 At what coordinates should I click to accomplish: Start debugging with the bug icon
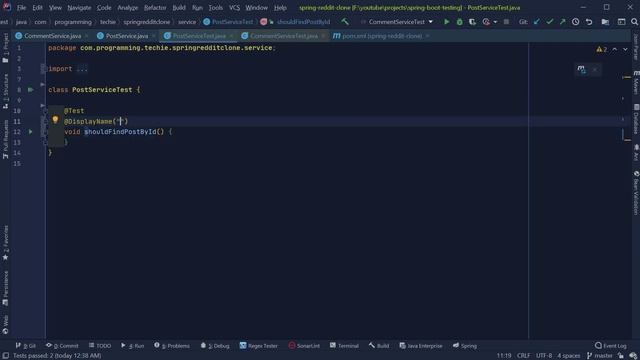pyautogui.click(x=460, y=22)
